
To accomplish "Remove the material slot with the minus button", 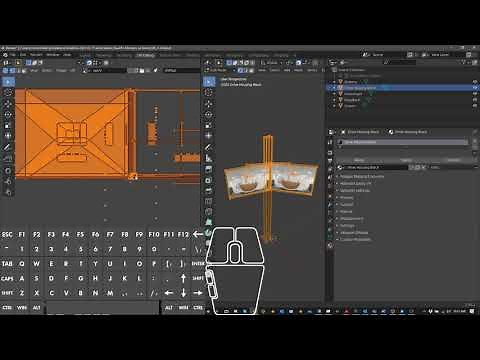I will point(475,147).
